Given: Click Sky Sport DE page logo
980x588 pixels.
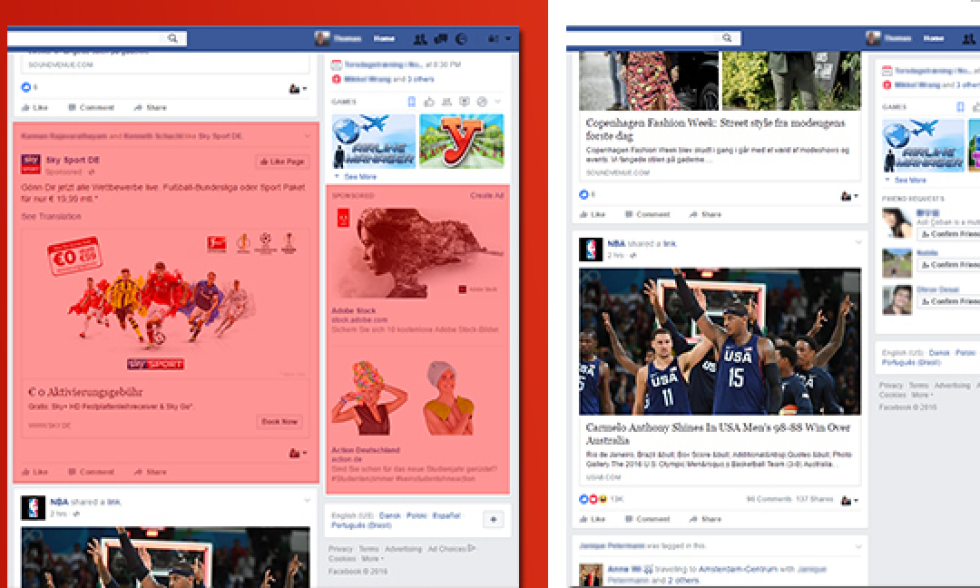Looking at the screenshot, I should point(31,164).
